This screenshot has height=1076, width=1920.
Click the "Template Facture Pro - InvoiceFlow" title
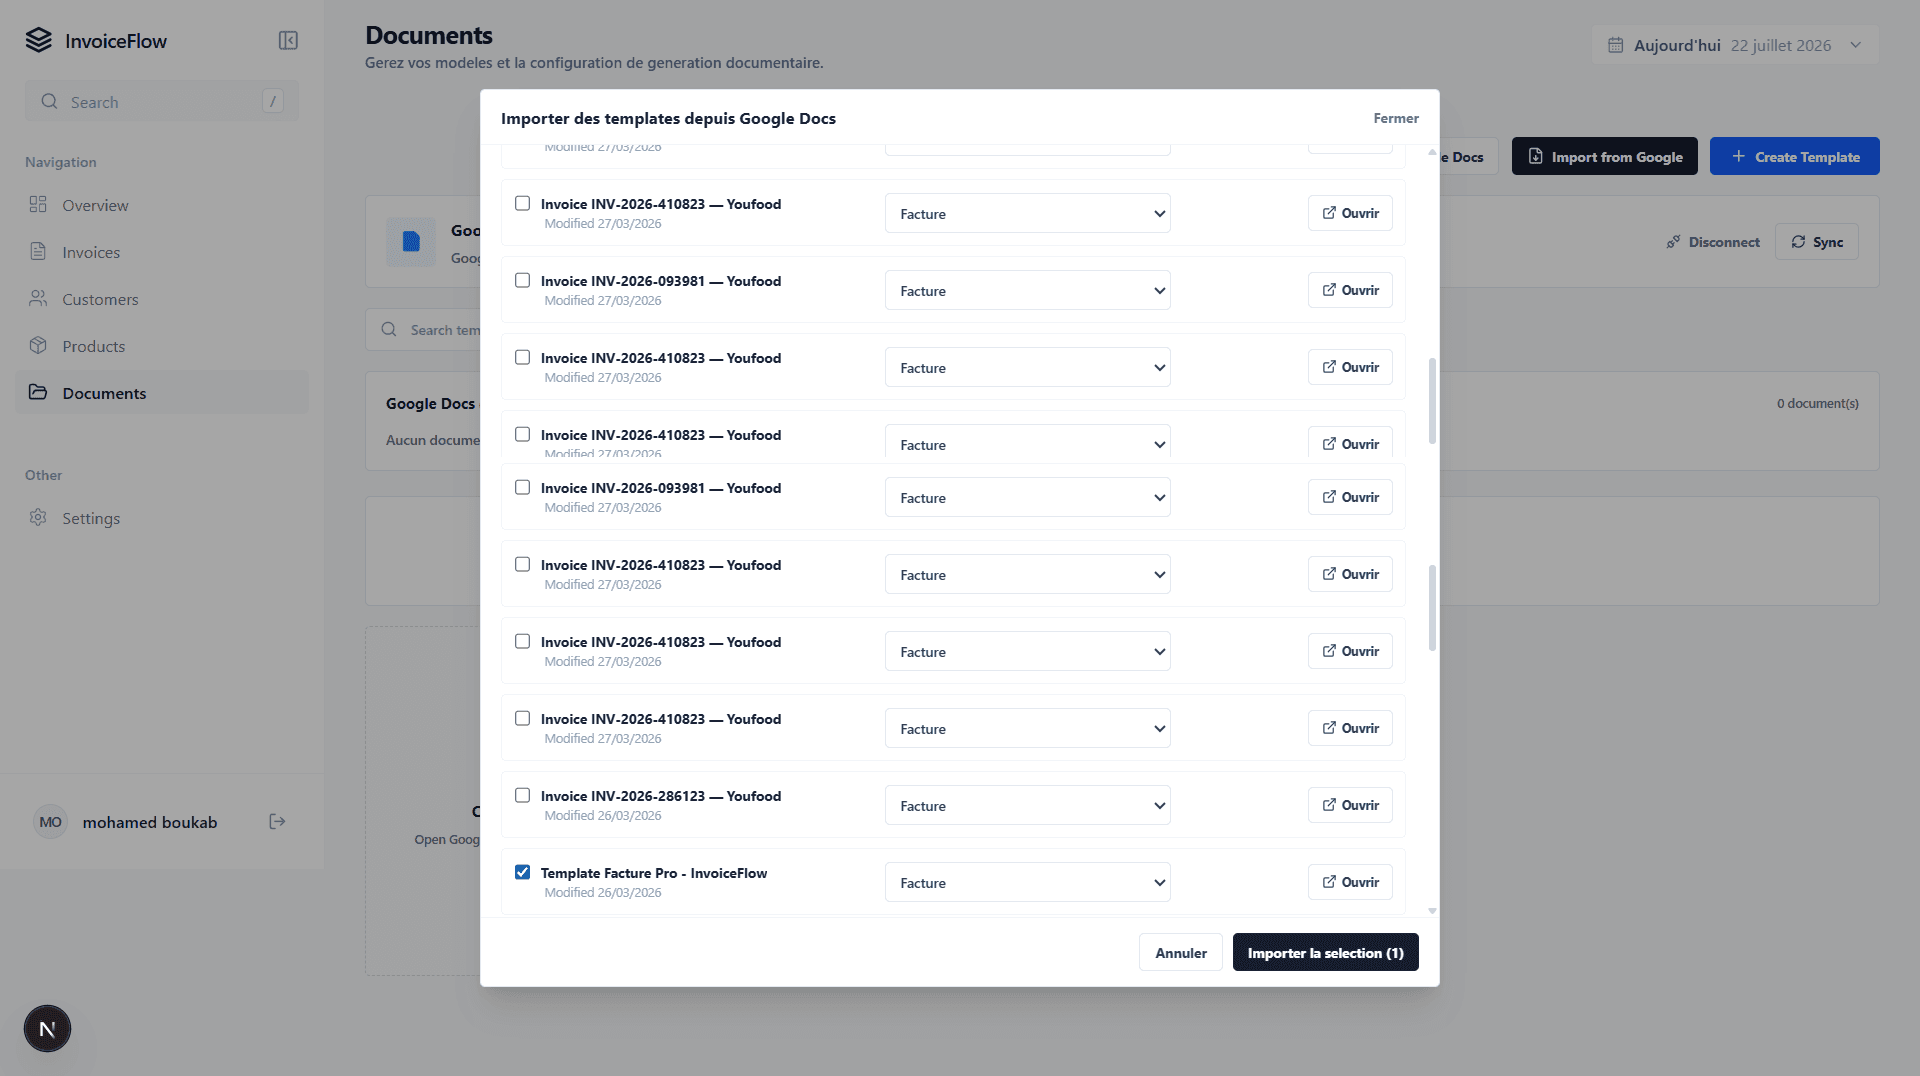(x=654, y=873)
